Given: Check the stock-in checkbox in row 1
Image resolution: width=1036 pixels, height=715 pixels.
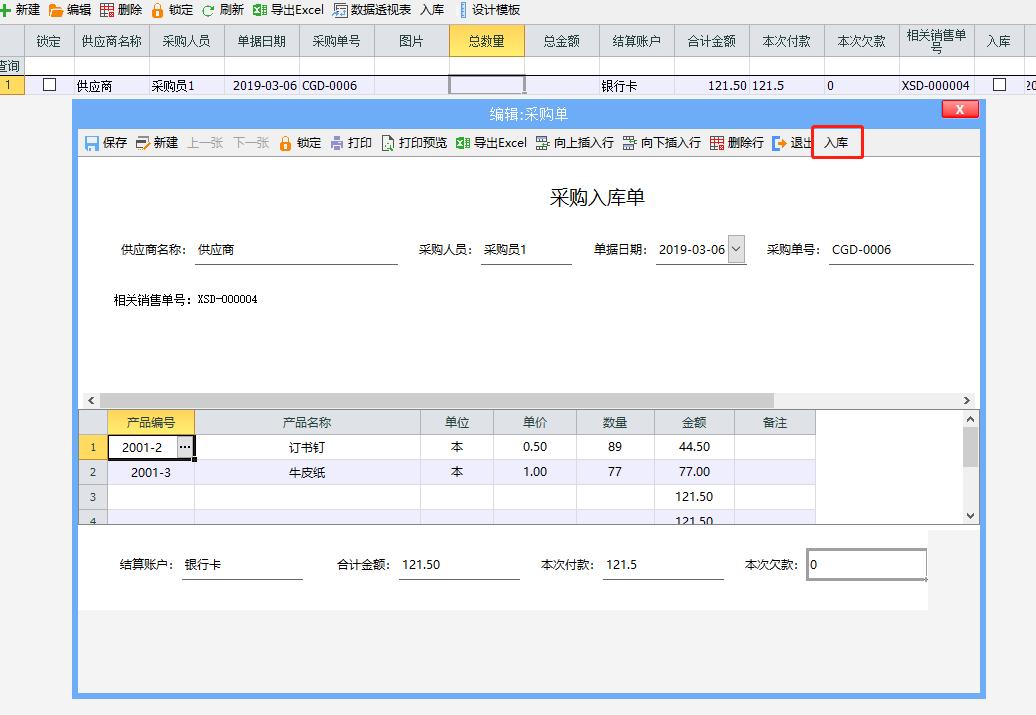Looking at the screenshot, I should click(x=999, y=85).
